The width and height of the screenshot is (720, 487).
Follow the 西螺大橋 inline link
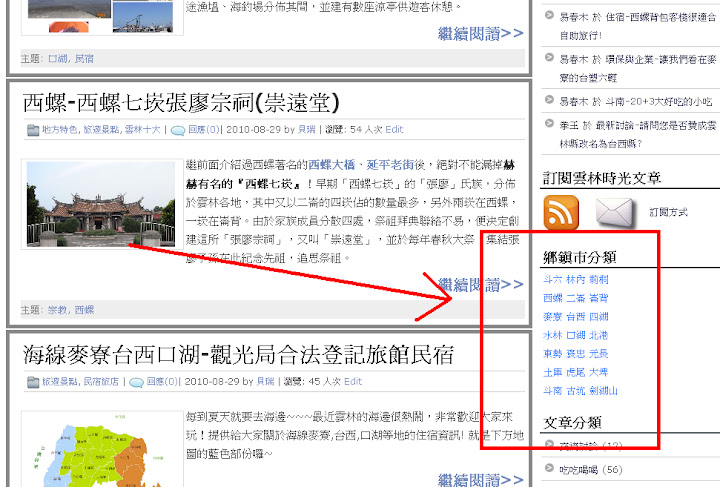(x=332, y=164)
